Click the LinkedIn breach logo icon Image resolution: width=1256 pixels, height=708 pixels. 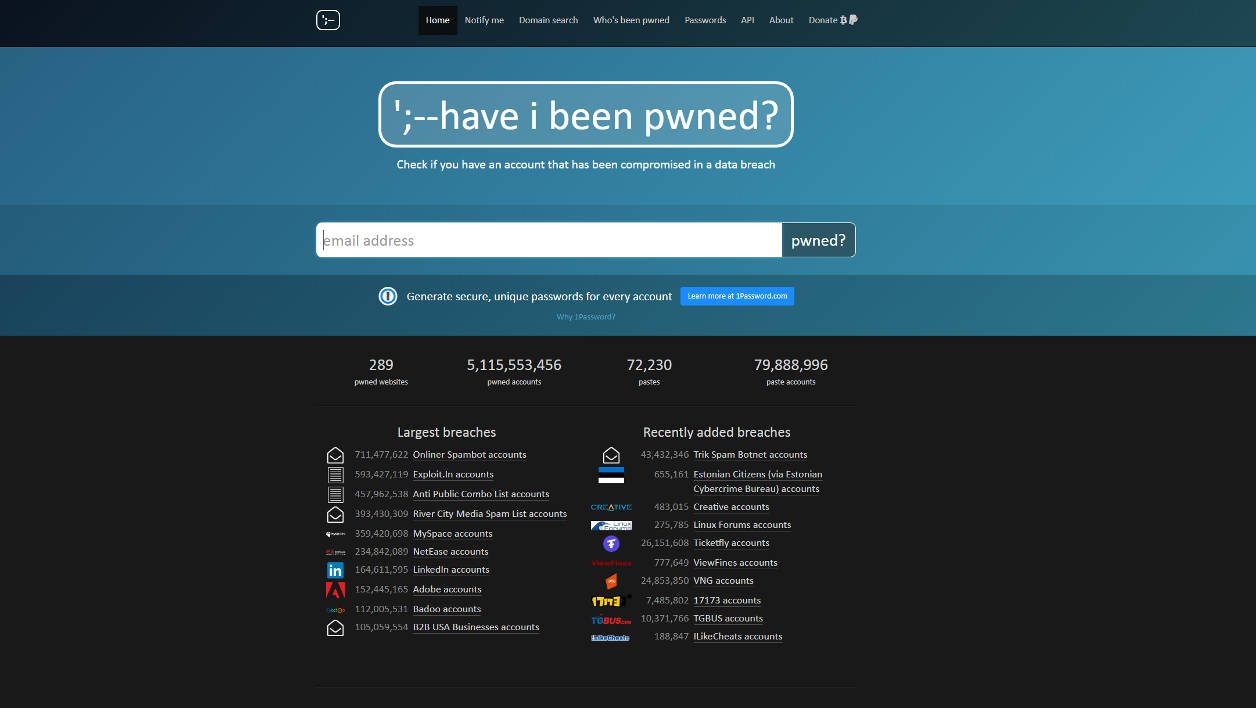coord(335,570)
